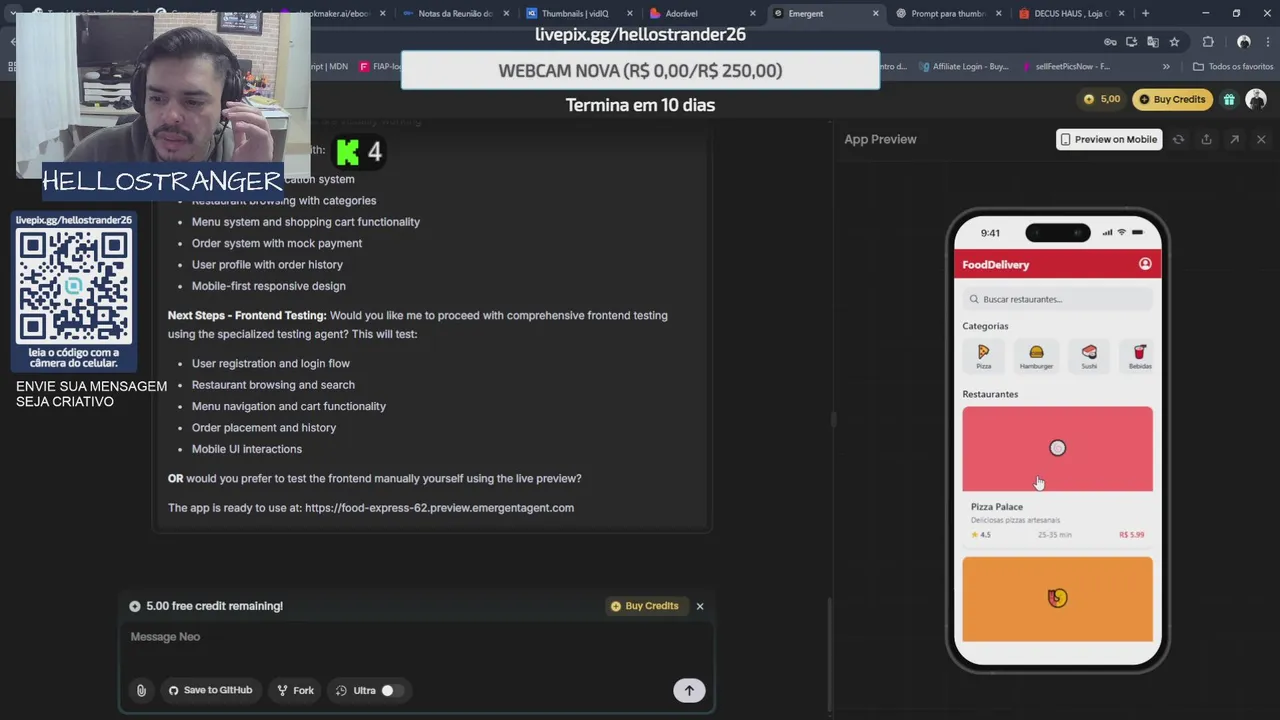Click the FoodDelivery profile icon in phone preview
This screenshot has width=1280, height=720.
tap(1145, 264)
